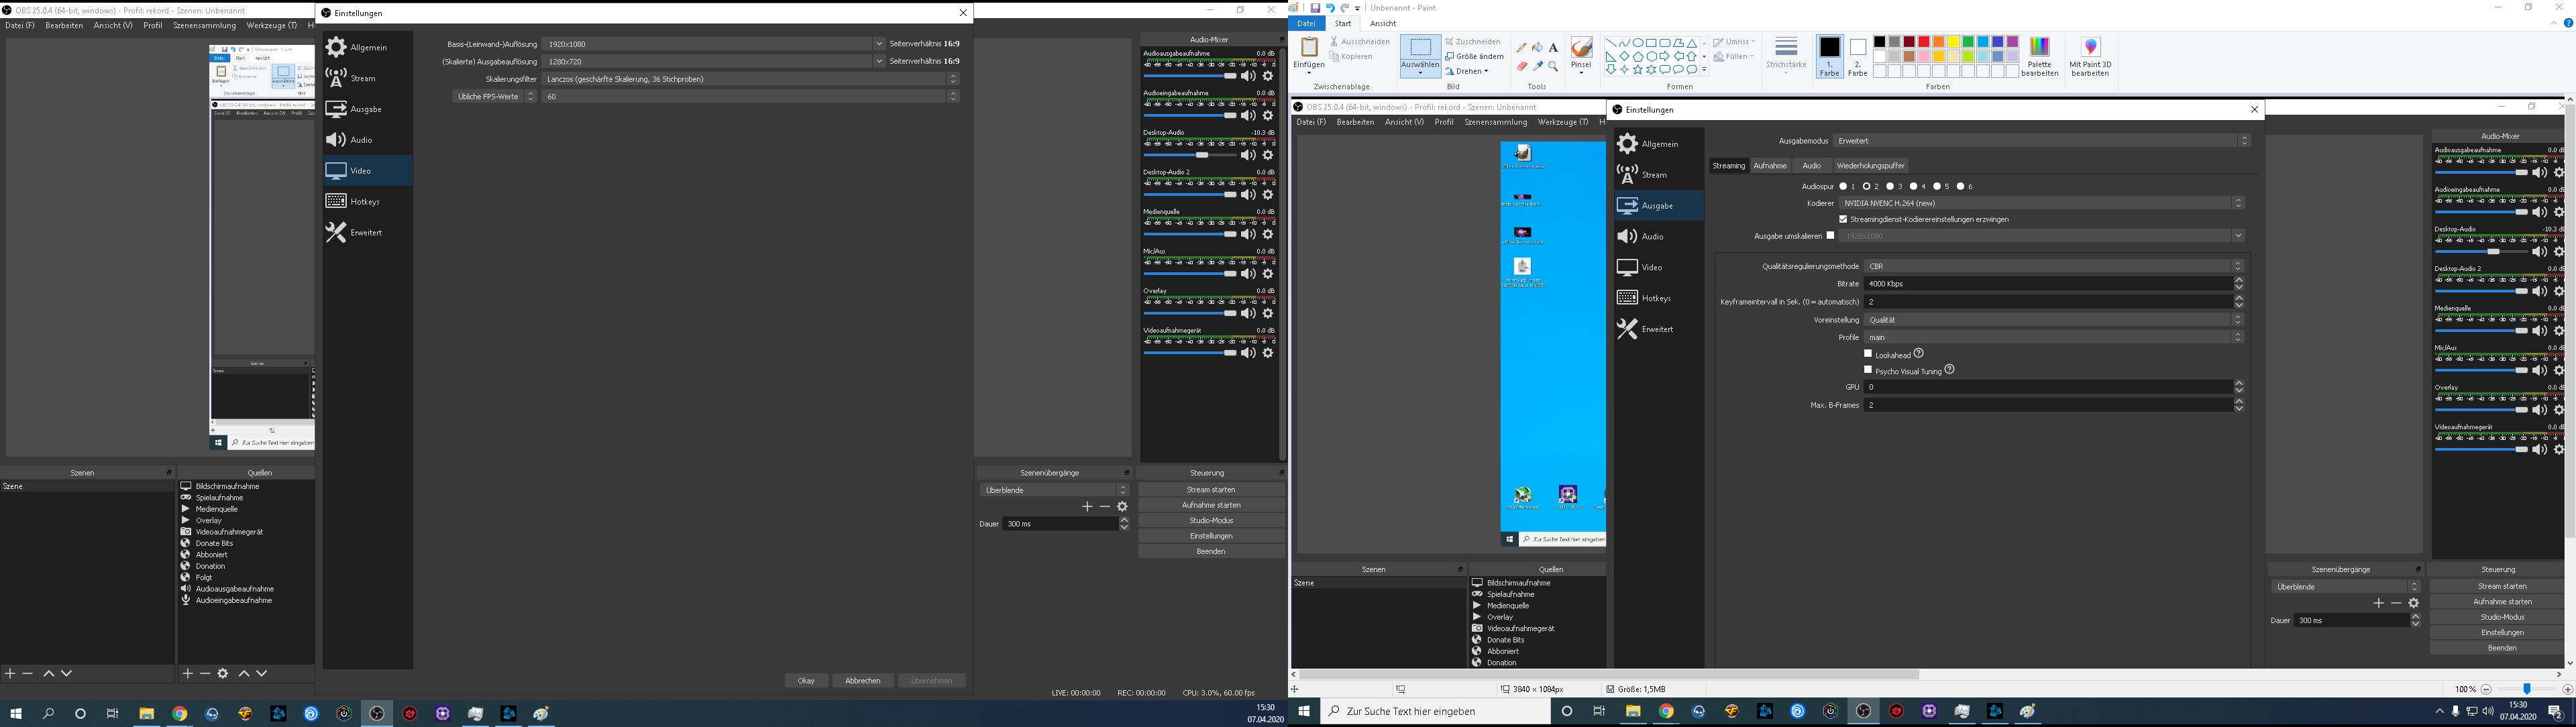Viewport: 2576px width, 727px height.
Task: Mute Overlay in the live OBS audio mixer
Action: point(1248,313)
